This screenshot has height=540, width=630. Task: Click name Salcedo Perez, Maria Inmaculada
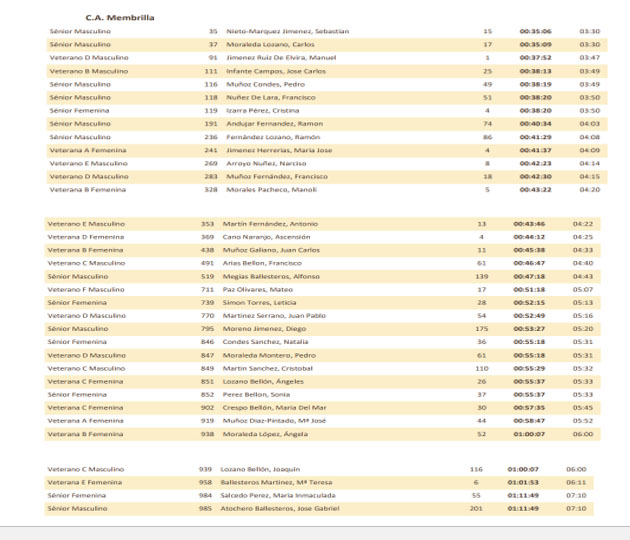[278, 495]
